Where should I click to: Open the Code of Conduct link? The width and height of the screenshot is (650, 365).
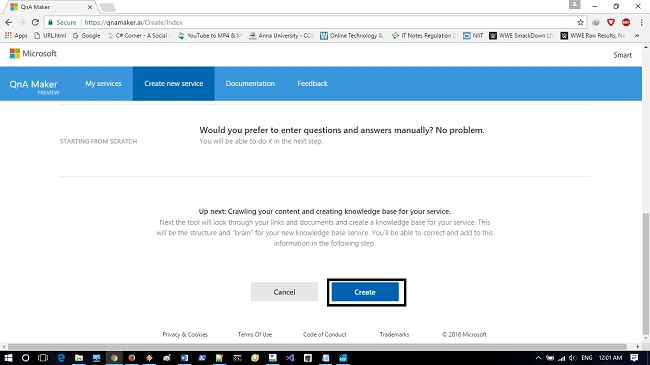325,334
